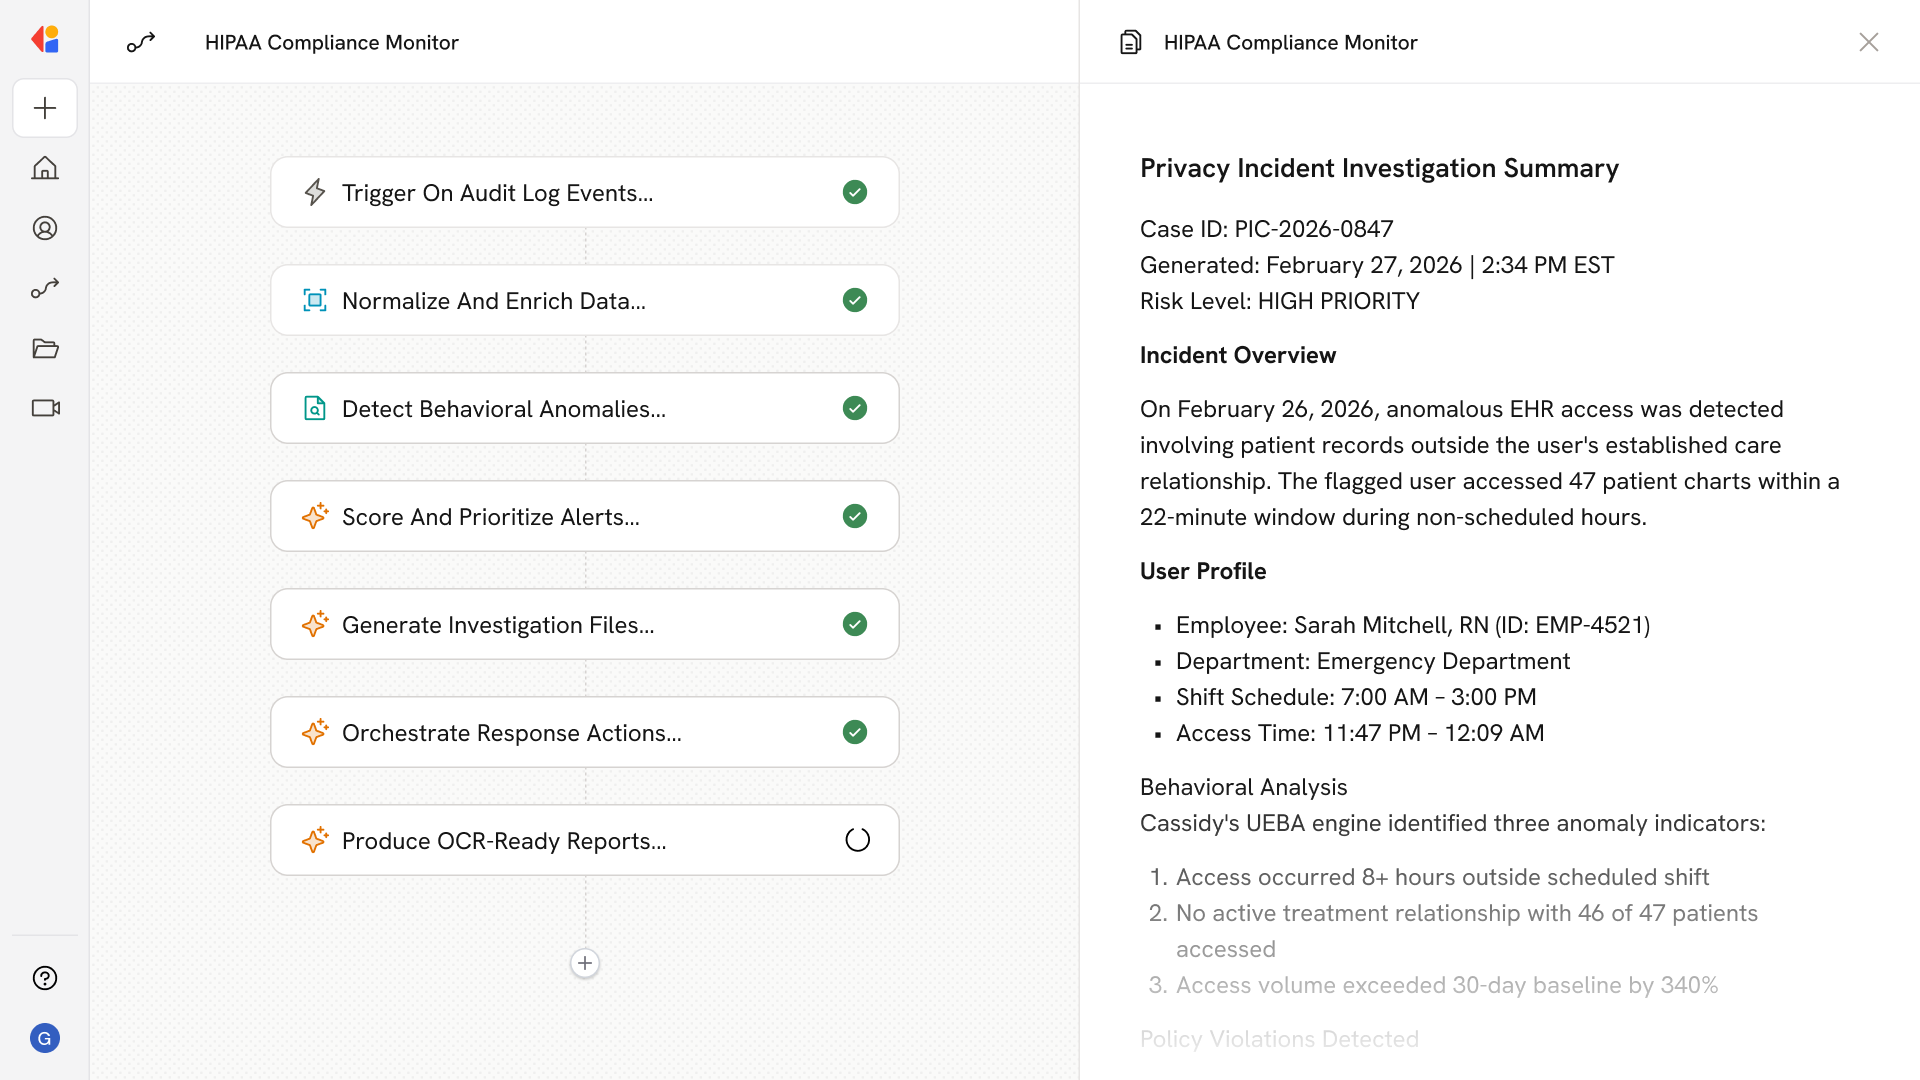Open the user profile sidebar icon
This screenshot has height=1080, width=1920.
(x=45, y=228)
